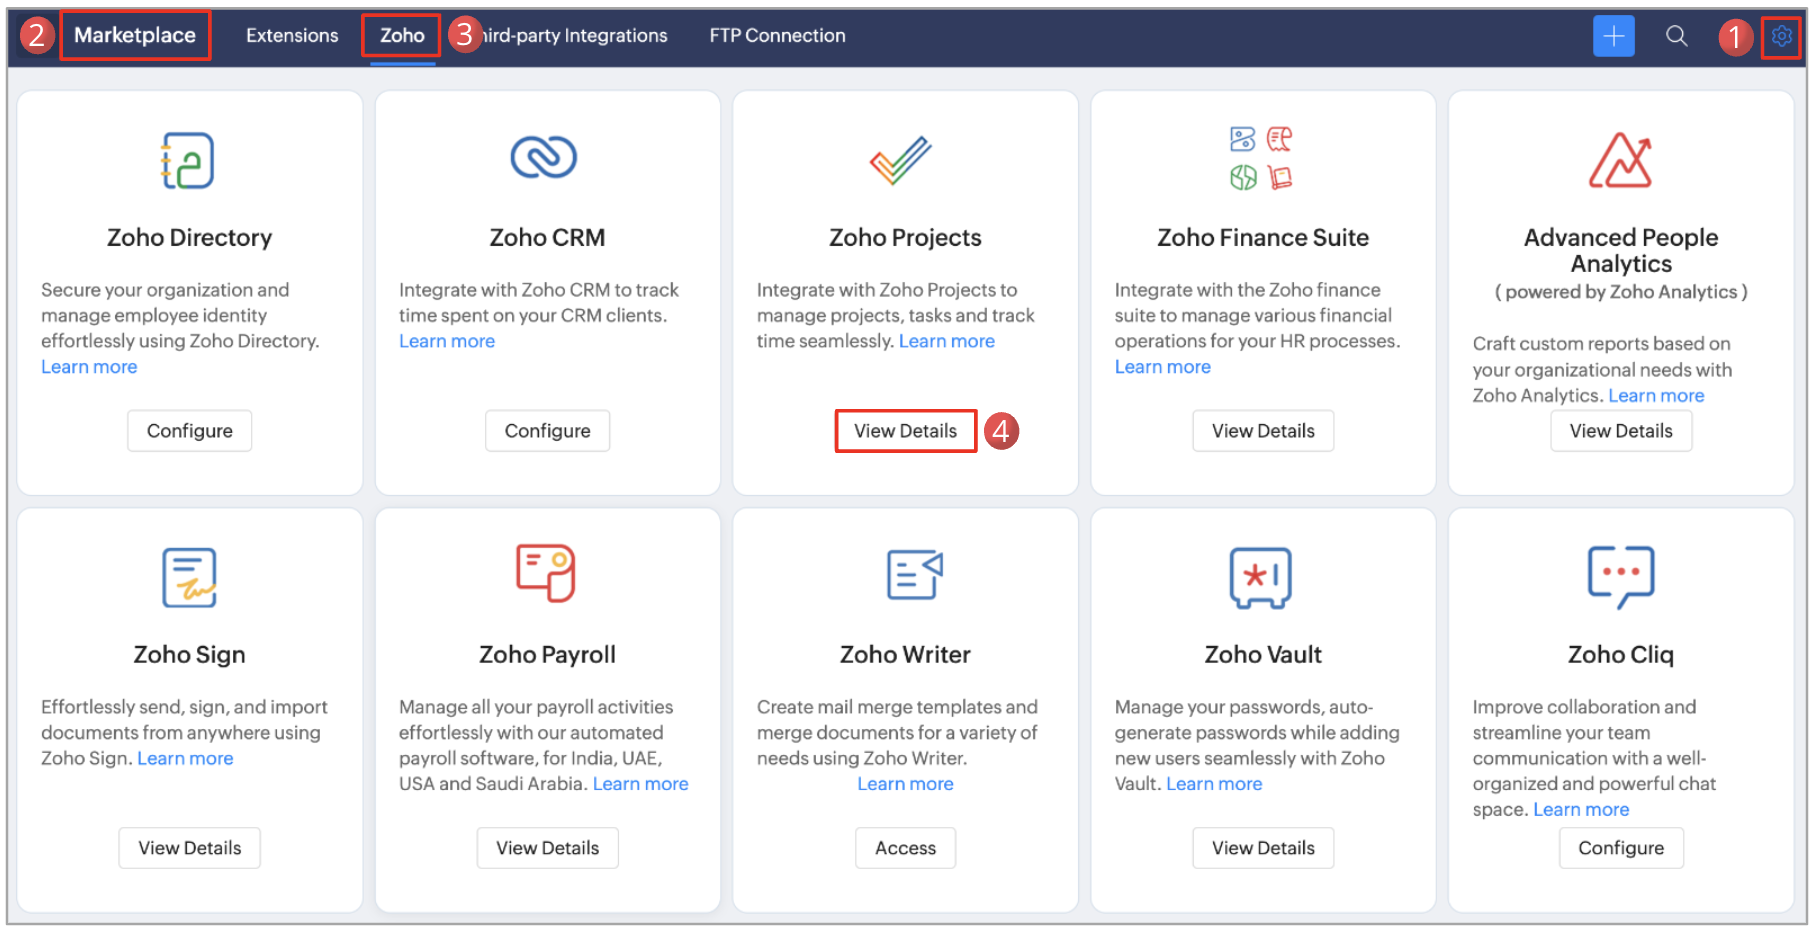The width and height of the screenshot is (1818, 934).
Task: Click the Zoho Directory logo icon
Action: point(189,160)
